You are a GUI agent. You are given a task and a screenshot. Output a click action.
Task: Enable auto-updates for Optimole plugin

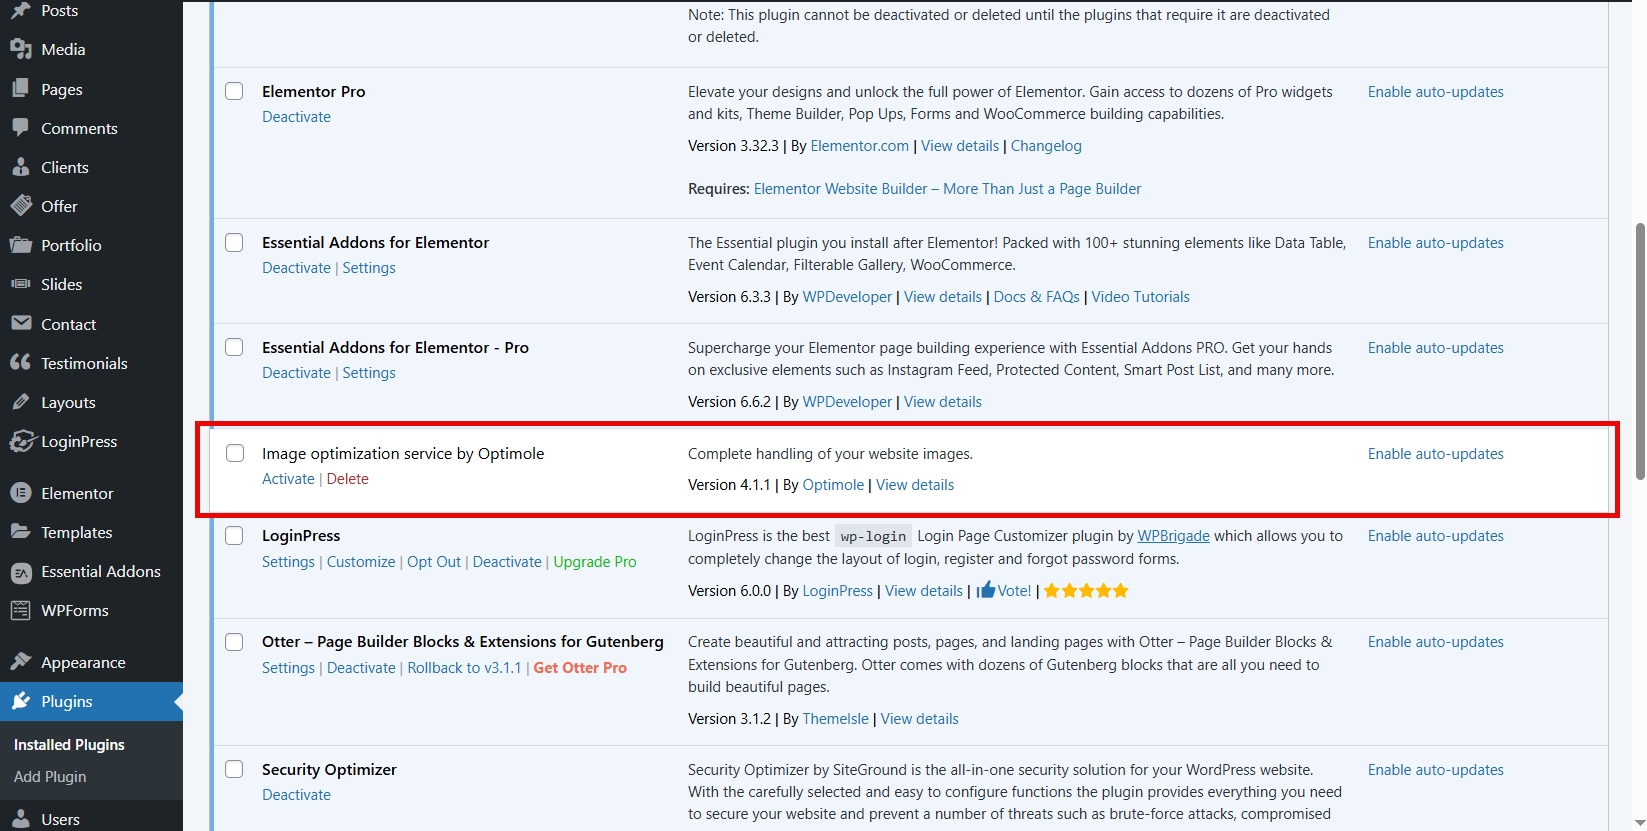tap(1436, 454)
